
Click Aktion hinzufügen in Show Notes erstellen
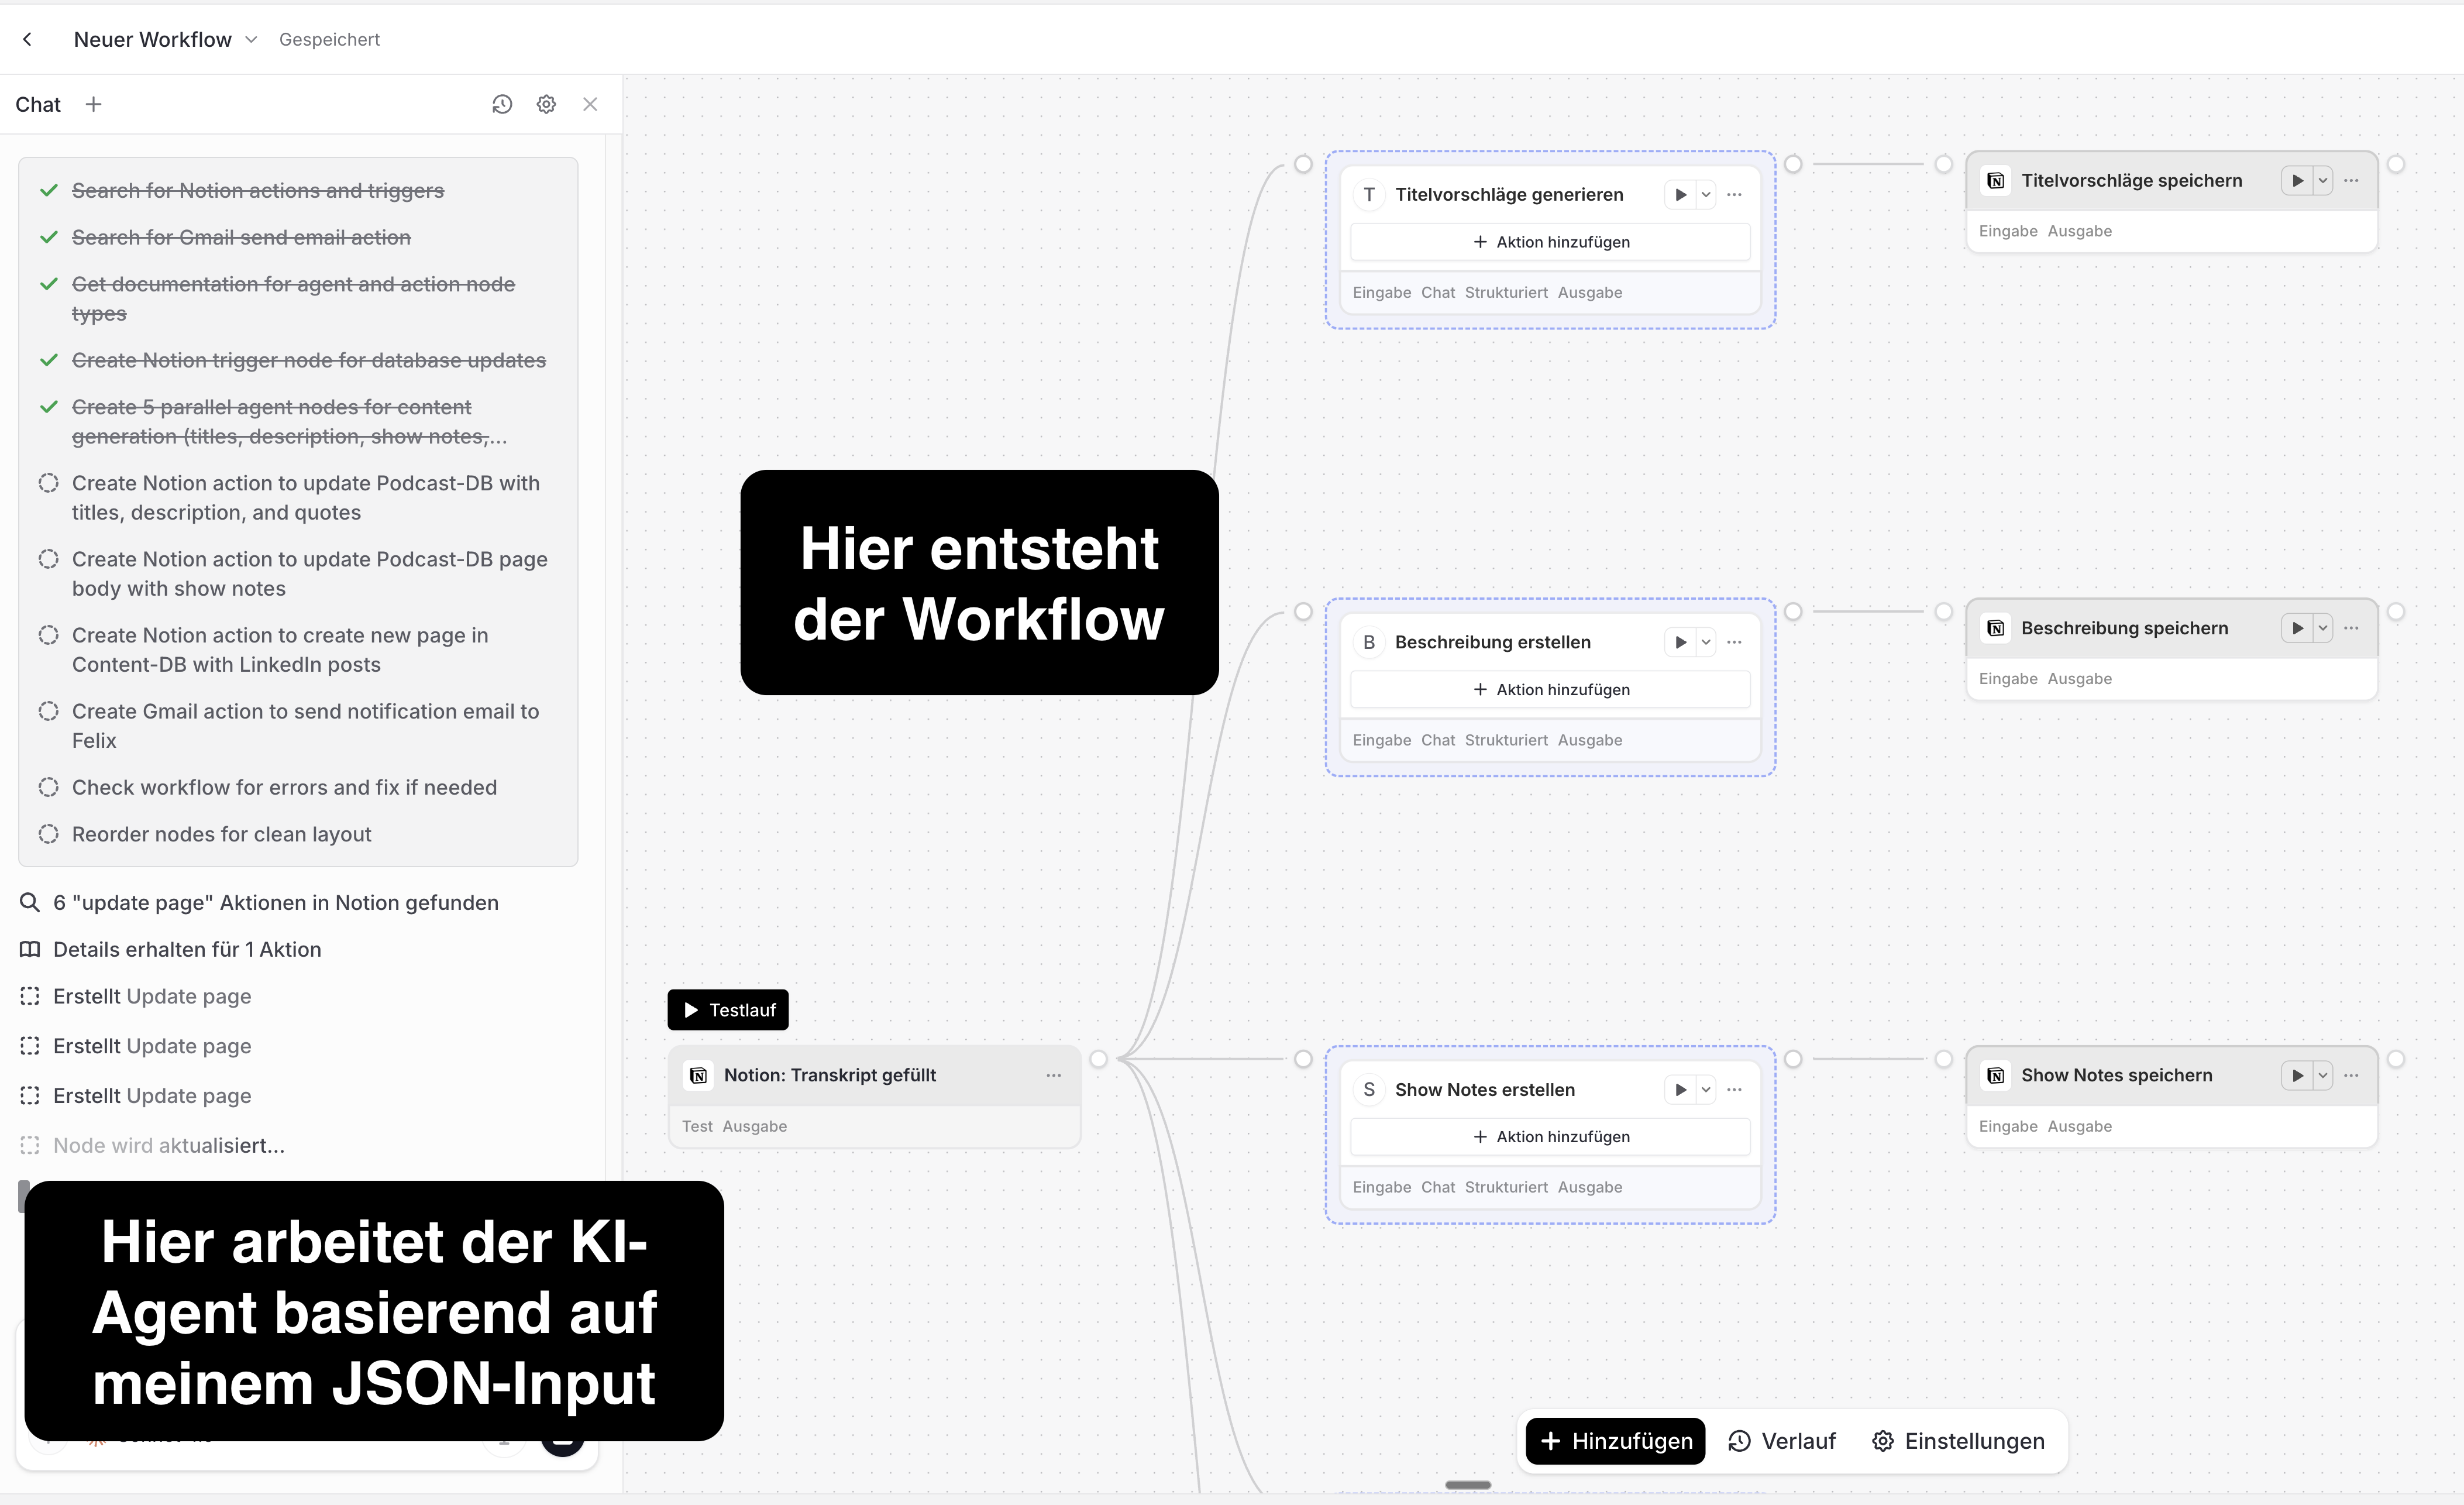click(1550, 1136)
